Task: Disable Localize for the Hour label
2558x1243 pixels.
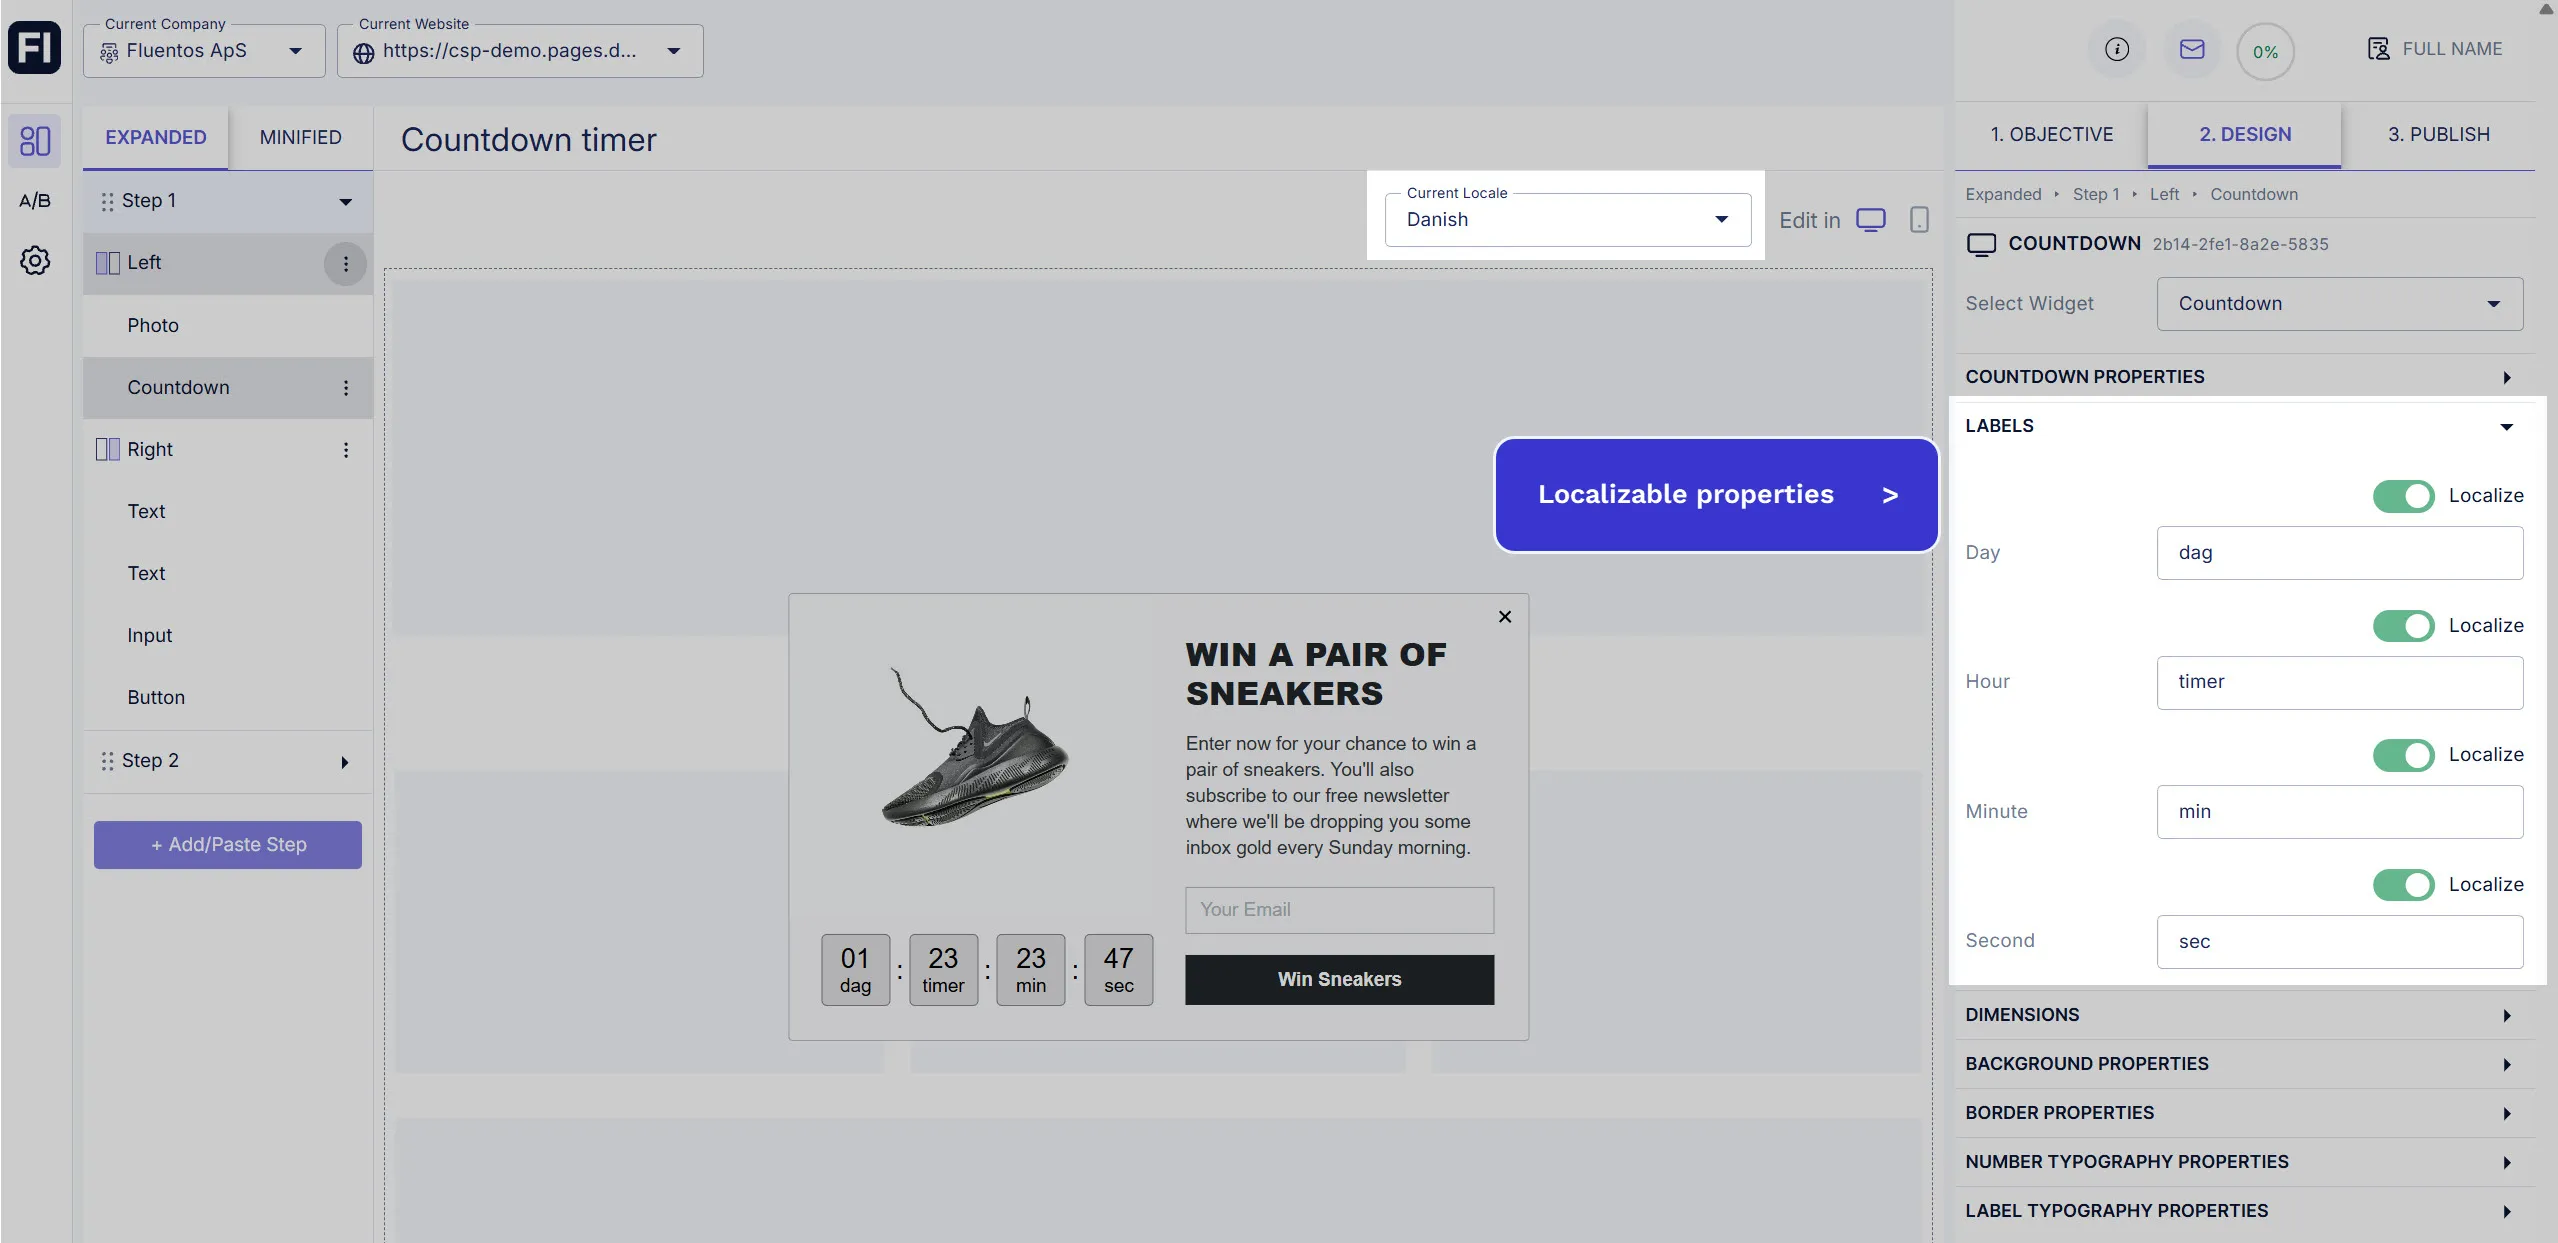Action: pyautogui.click(x=2404, y=626)
